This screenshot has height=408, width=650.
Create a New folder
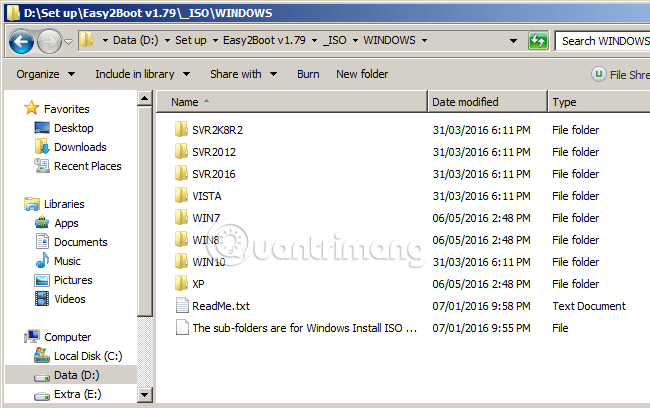pyautogui.click(x=362, y=74)
